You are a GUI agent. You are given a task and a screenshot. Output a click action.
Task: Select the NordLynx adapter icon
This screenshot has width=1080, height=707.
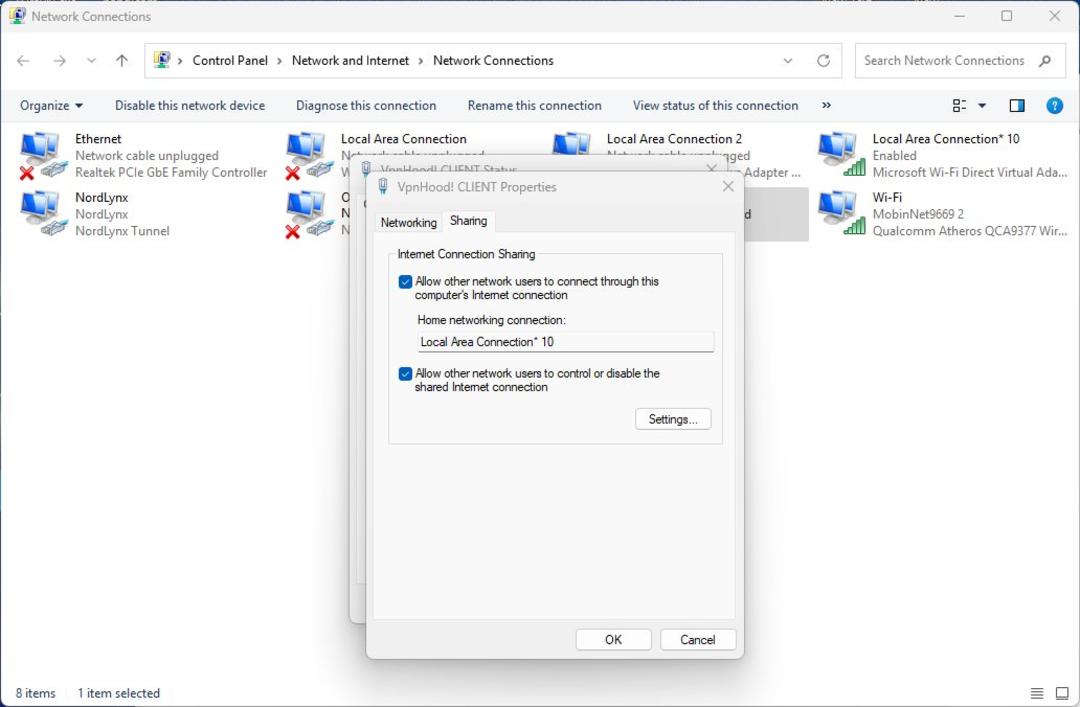43,214
